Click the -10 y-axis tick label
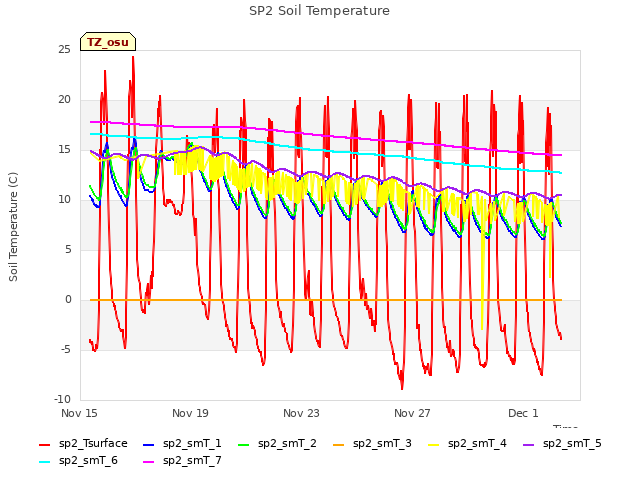The image size is (640, 480). point(62,399)
